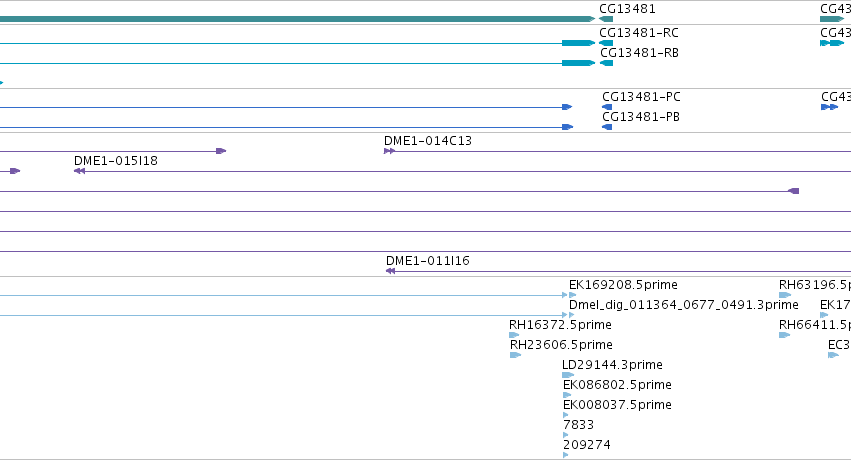This screenshot has width=851, height=460.
Task: Click the DME1-015I18 clone label
Action: click(116, 161)
